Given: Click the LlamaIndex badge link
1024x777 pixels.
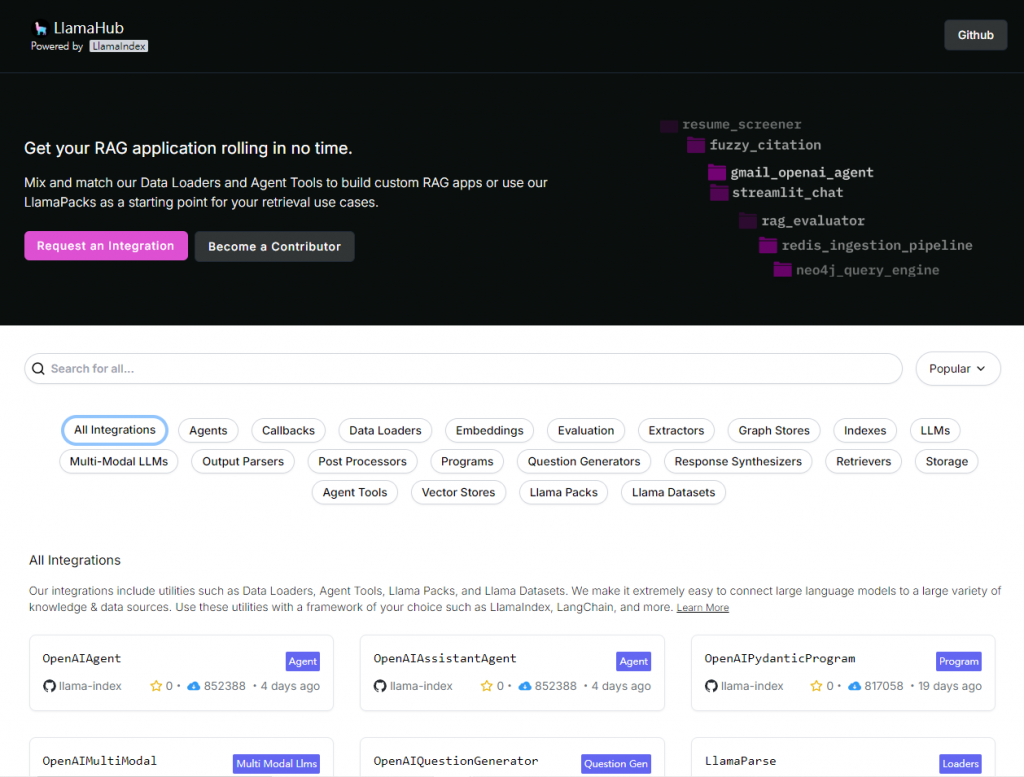Looking at the screenshot, I should [119, 46].
